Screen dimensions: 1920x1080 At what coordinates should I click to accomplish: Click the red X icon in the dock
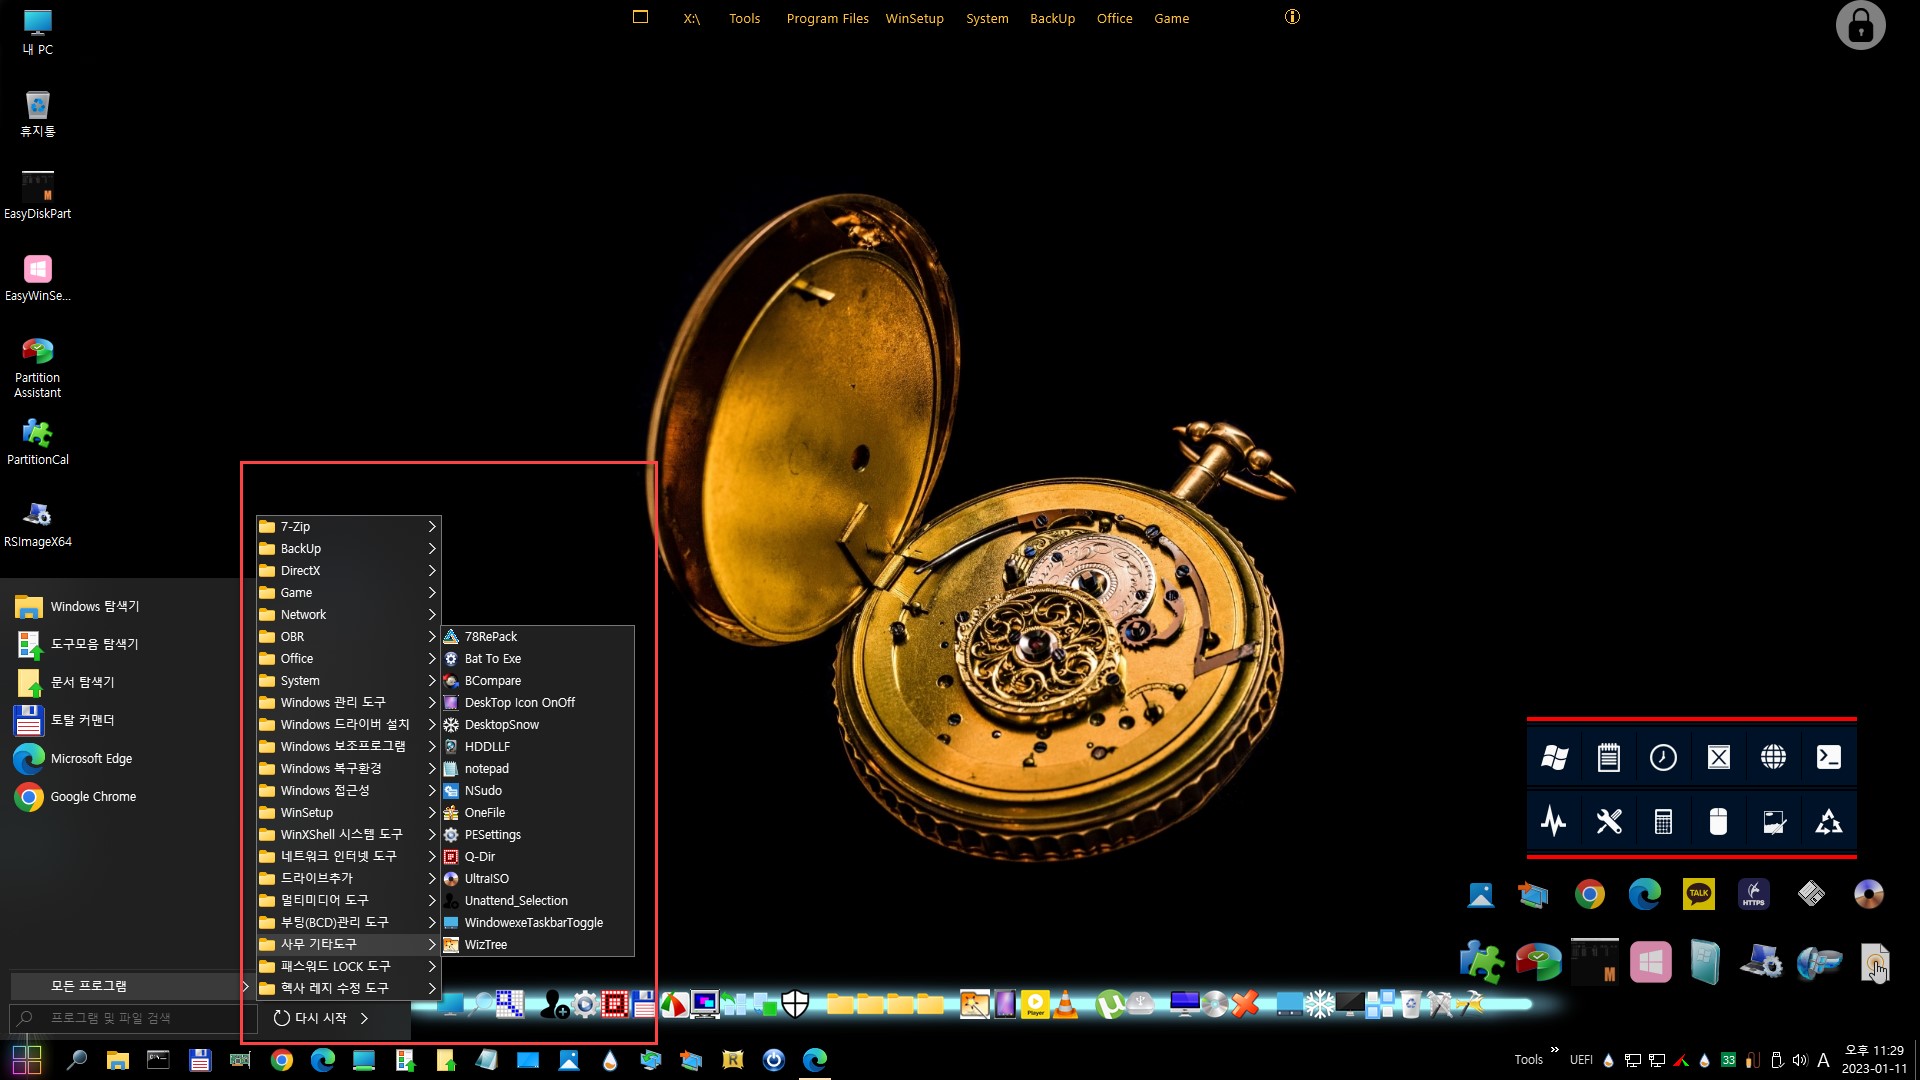tap(1245, 1004)
